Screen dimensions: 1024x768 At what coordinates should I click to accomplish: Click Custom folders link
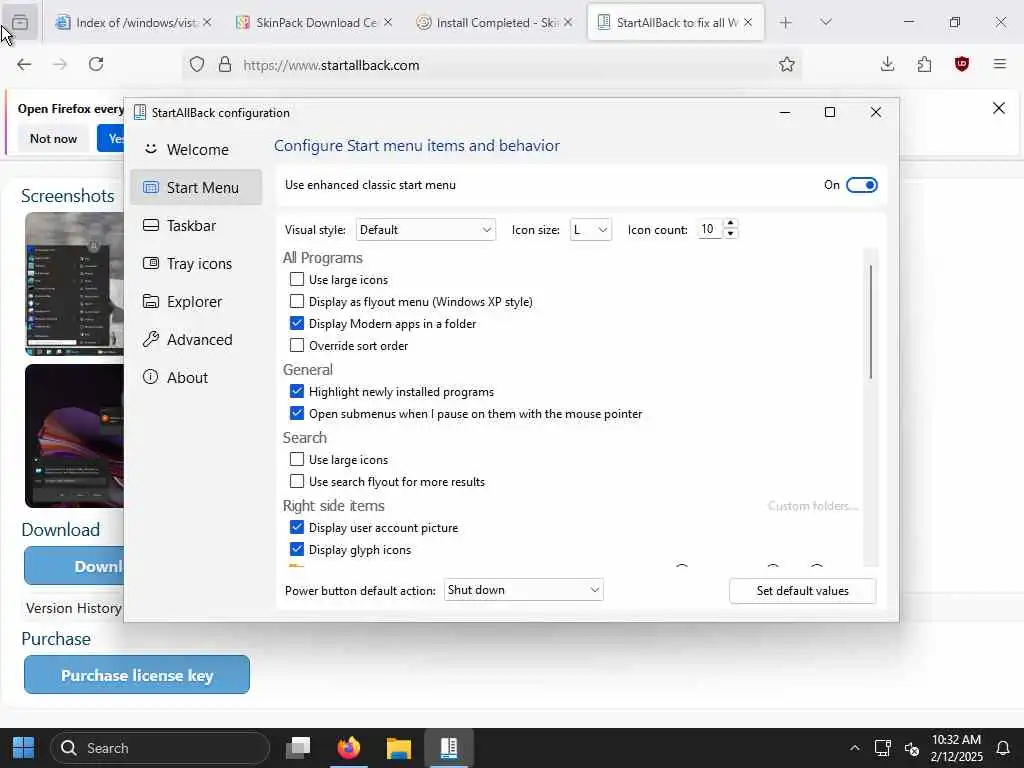pos(812,505)
